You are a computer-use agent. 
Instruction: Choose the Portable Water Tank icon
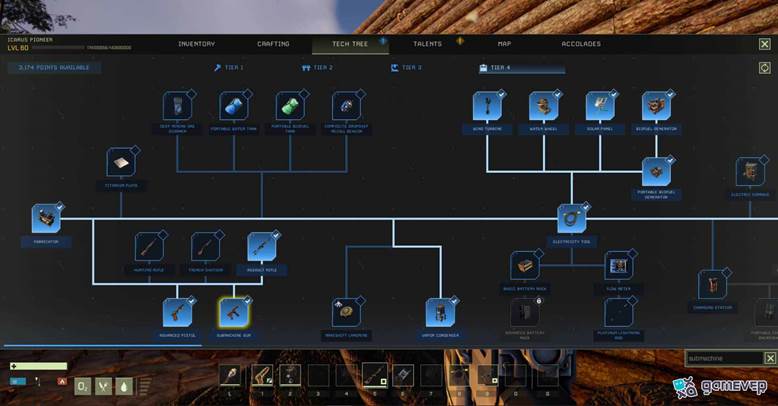click(234, 106)
